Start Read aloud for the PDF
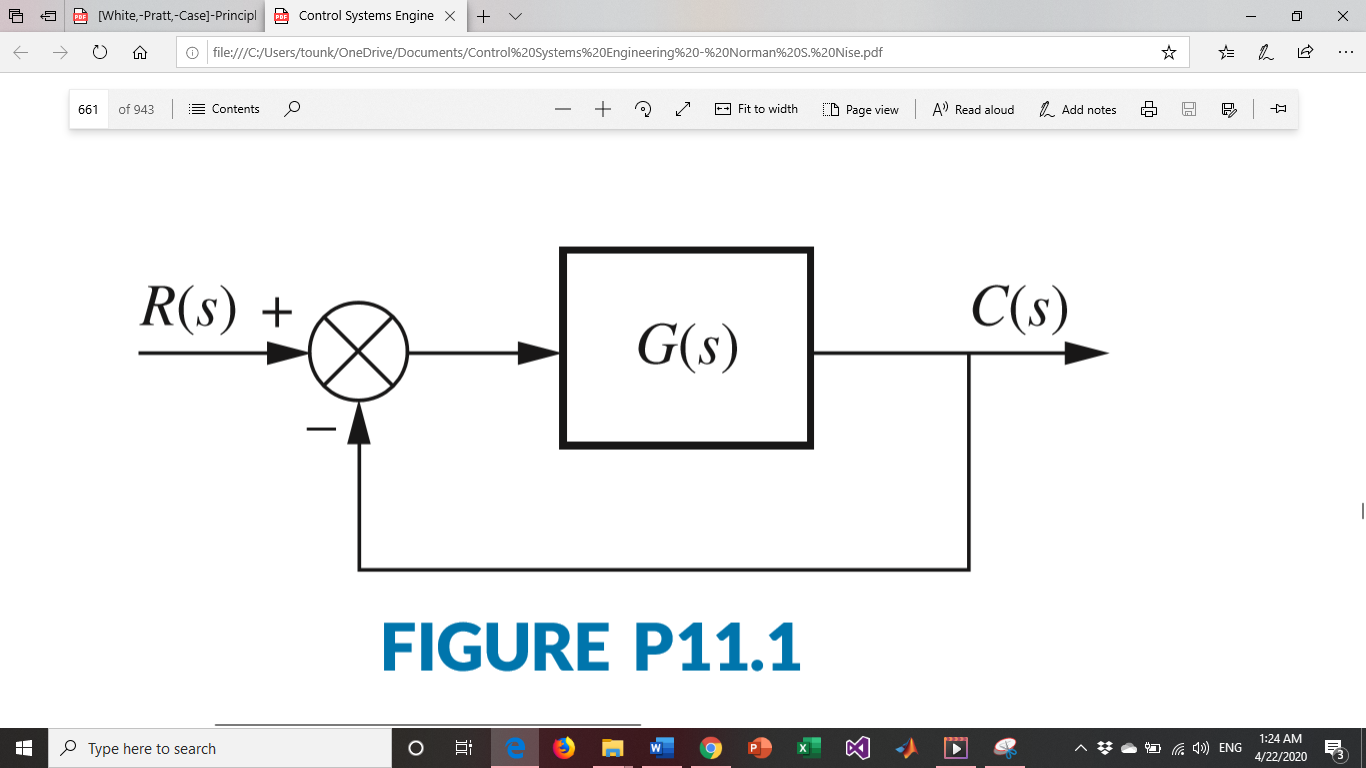 click(971, 109)
